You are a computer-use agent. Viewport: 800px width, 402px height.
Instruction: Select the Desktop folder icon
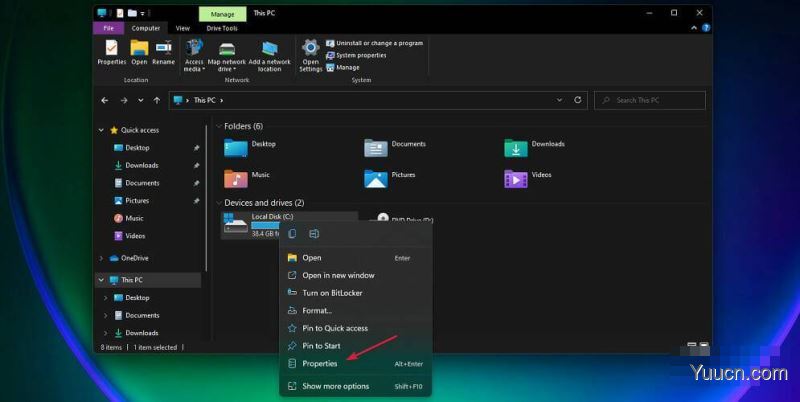[x=236, y=148]
